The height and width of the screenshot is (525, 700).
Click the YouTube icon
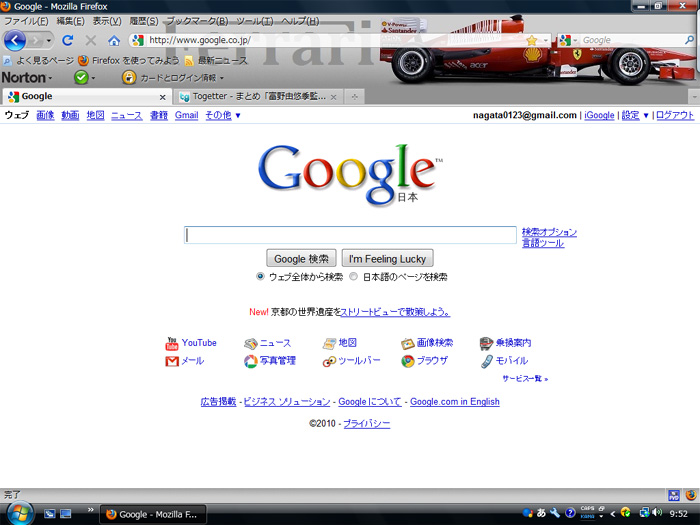172,343
